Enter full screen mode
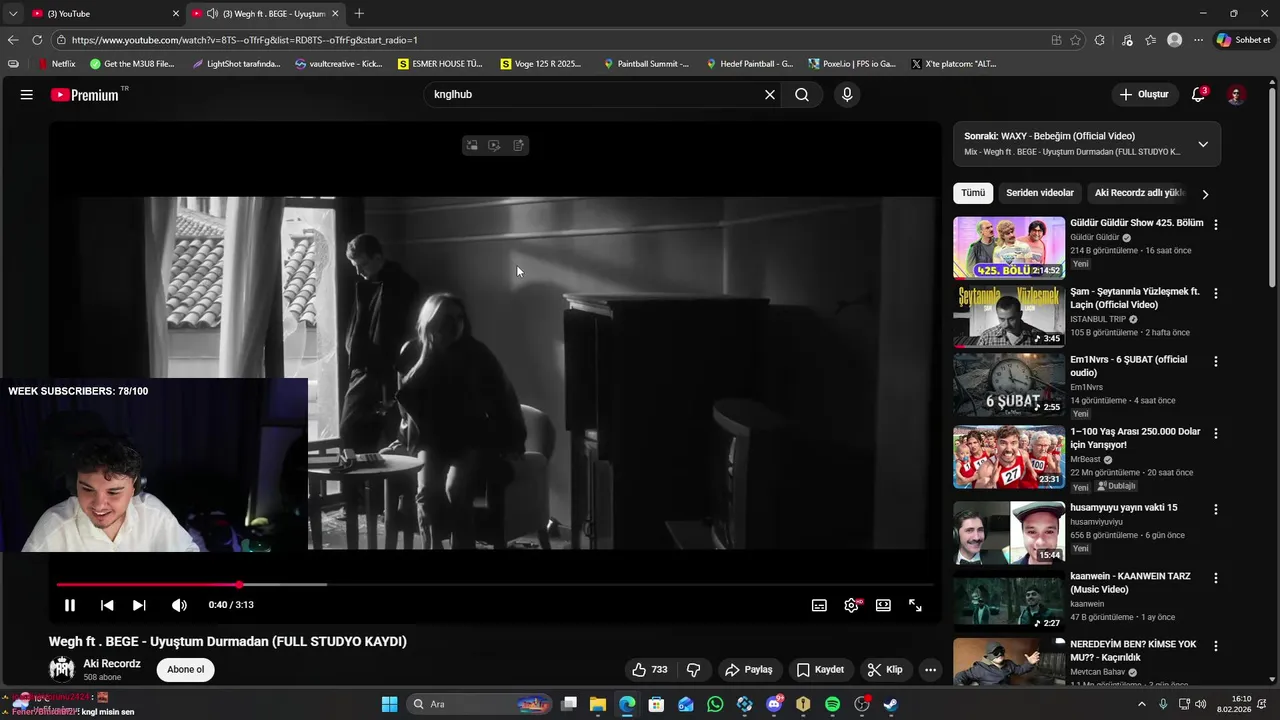This screenshot has height=720, width=1280. click(x=915, y=605)
